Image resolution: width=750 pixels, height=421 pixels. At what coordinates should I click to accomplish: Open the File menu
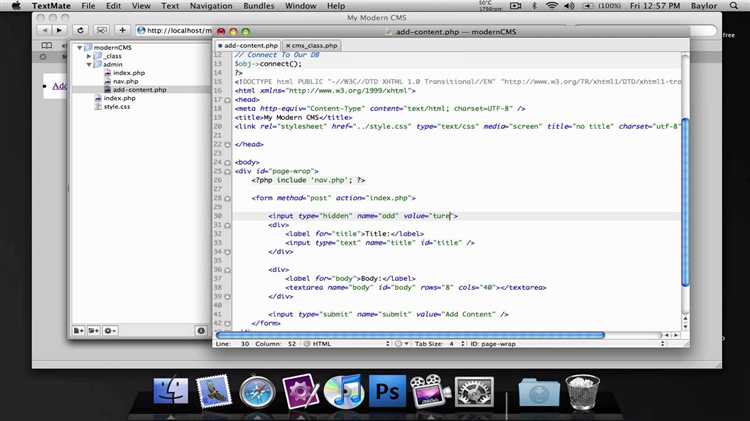pos(88,6)
